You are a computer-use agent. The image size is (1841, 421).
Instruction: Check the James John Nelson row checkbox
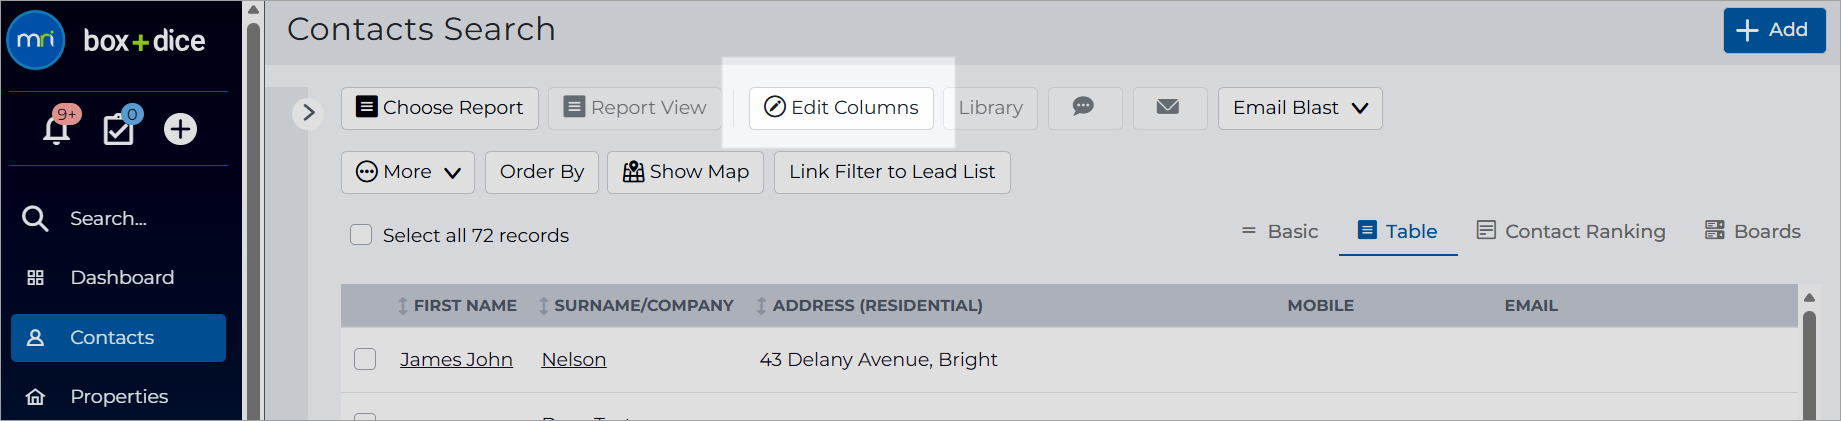[x=365, y=359]
